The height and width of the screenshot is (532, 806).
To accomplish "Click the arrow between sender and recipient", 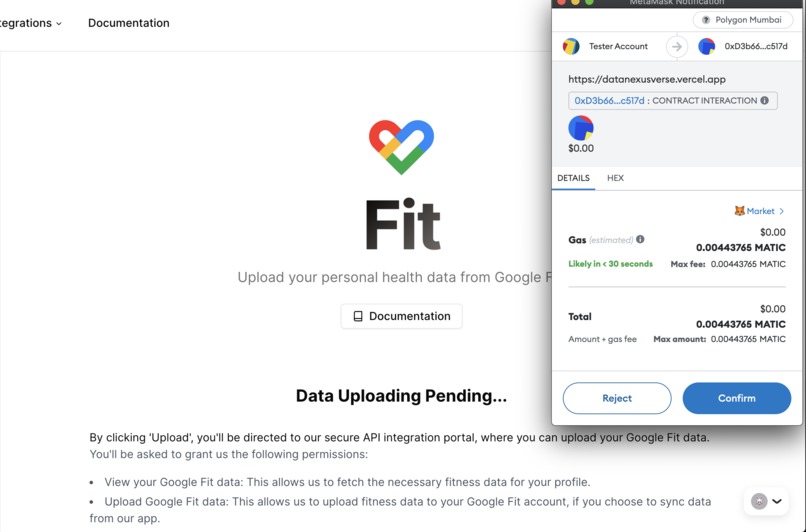I will click(x=677, y=46).
